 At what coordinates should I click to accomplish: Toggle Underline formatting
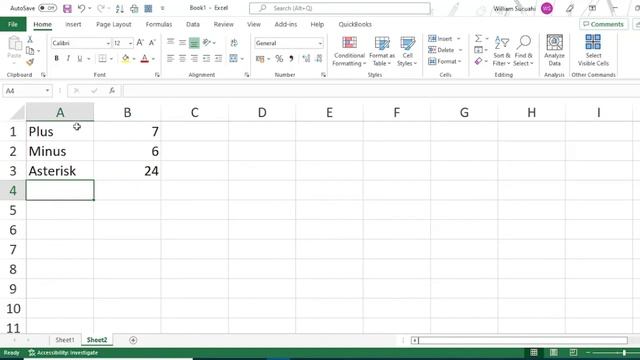(80, 59)
